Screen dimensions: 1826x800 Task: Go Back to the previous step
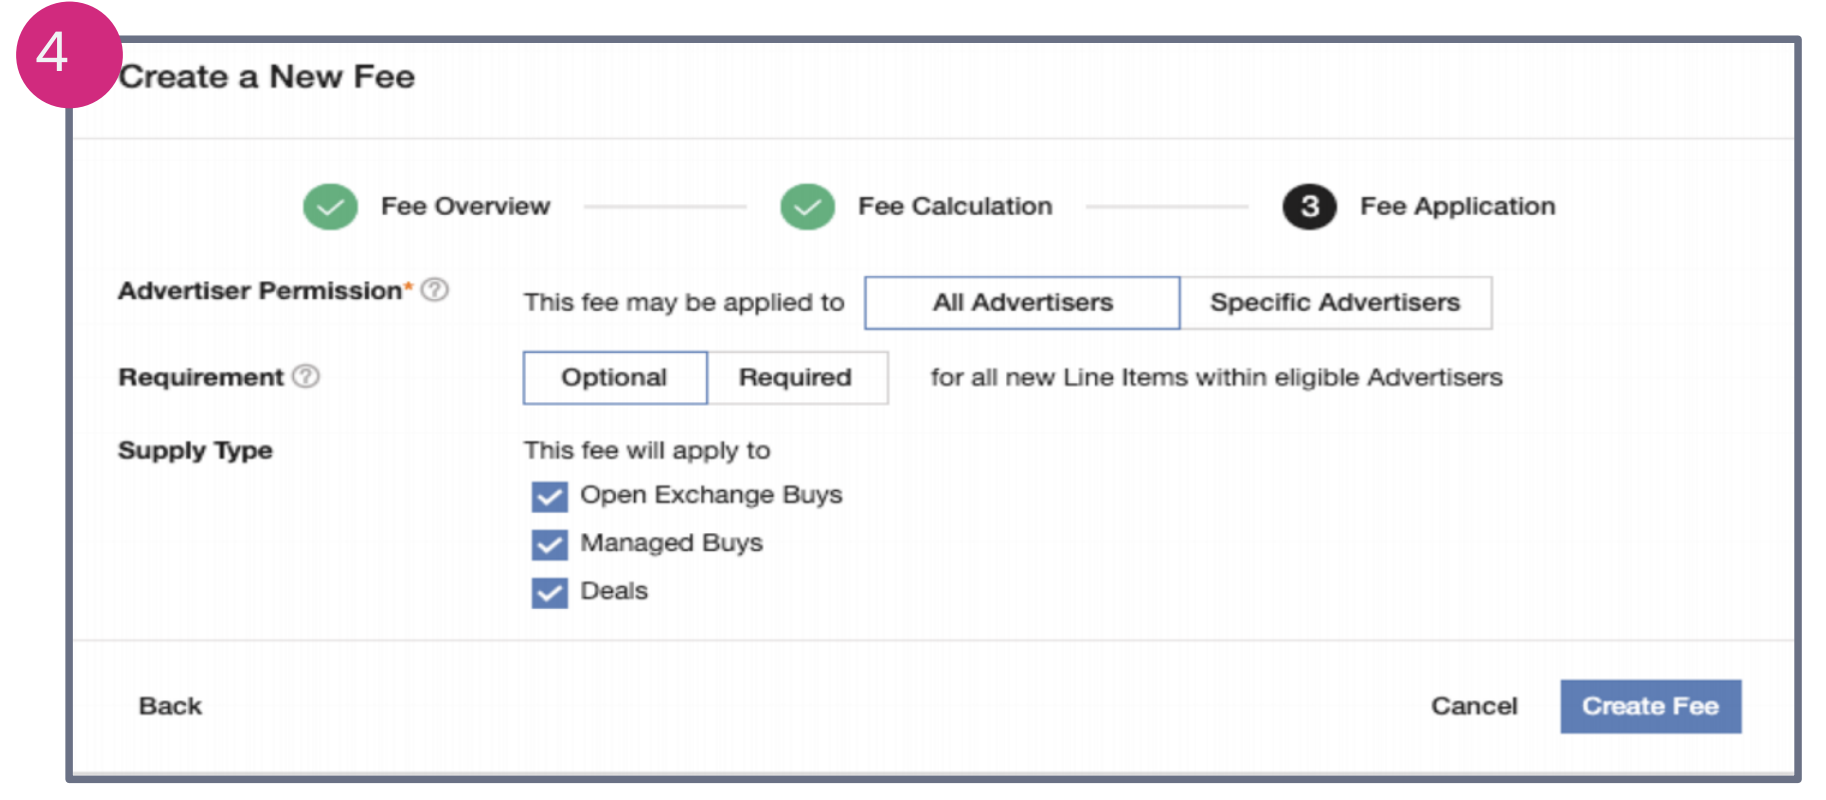pos(170,706)
